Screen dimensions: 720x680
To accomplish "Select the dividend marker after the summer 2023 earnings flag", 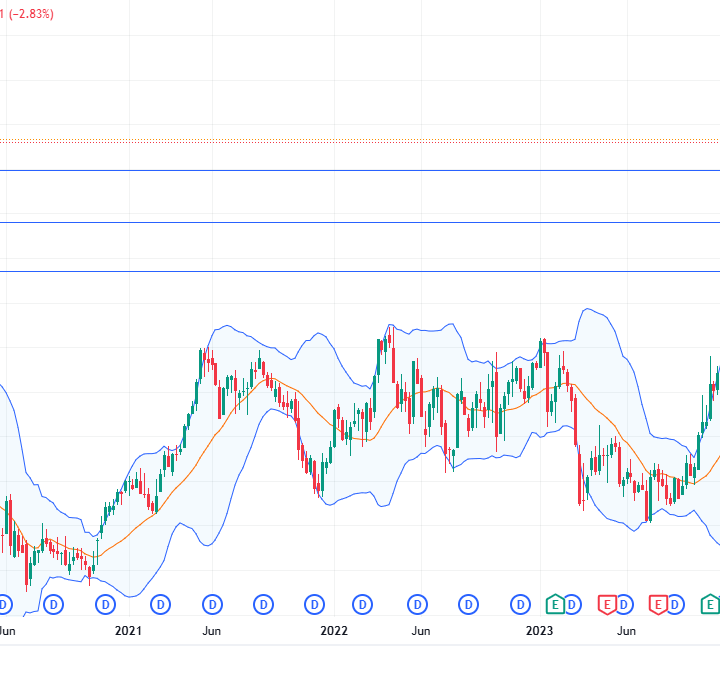I will click(x=675, y=605).
